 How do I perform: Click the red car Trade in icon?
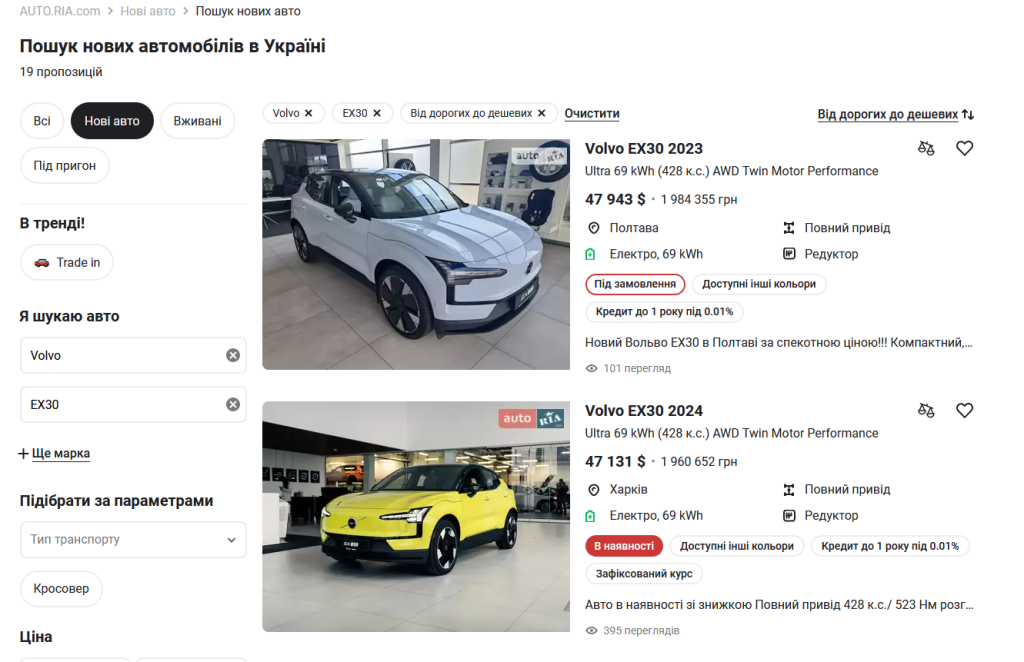tap(42, 262)
